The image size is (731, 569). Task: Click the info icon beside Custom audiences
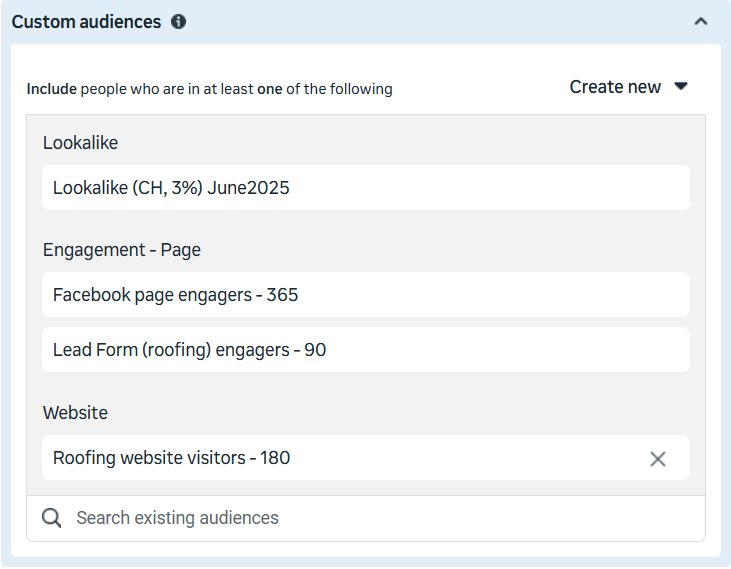pyautogui.click(x=178, y=21)
